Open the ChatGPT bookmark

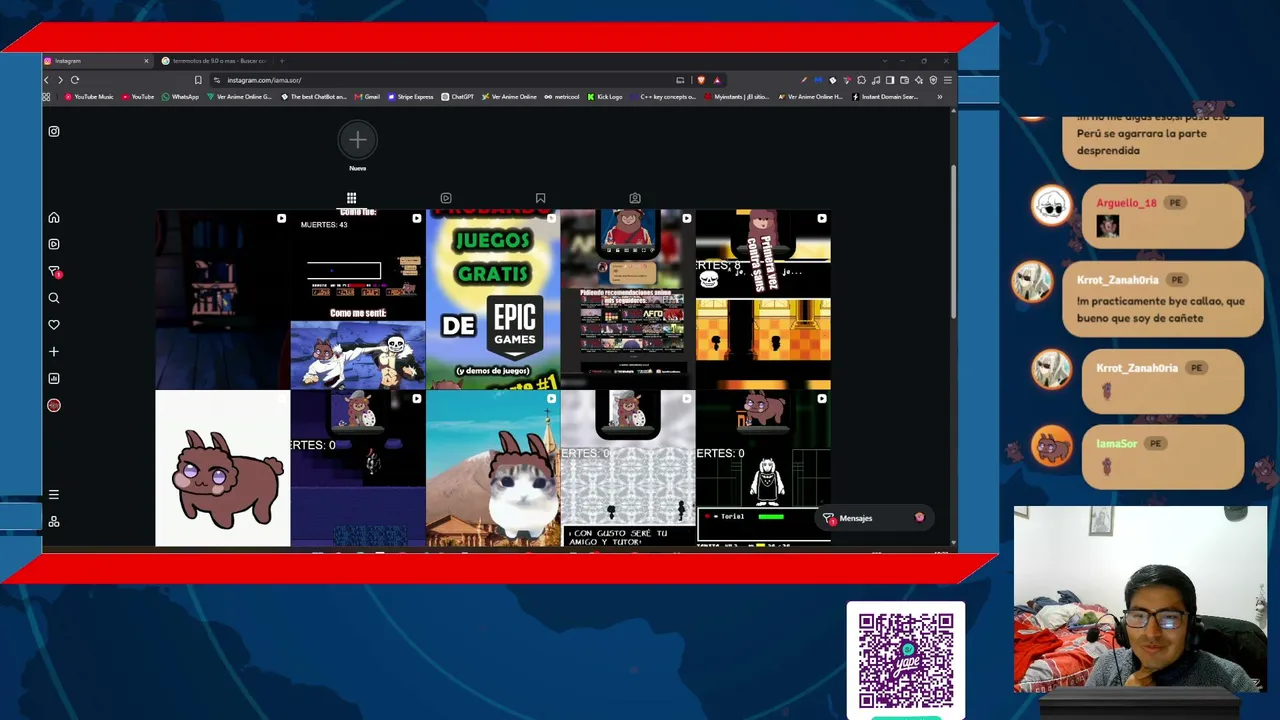coord(458,97)
